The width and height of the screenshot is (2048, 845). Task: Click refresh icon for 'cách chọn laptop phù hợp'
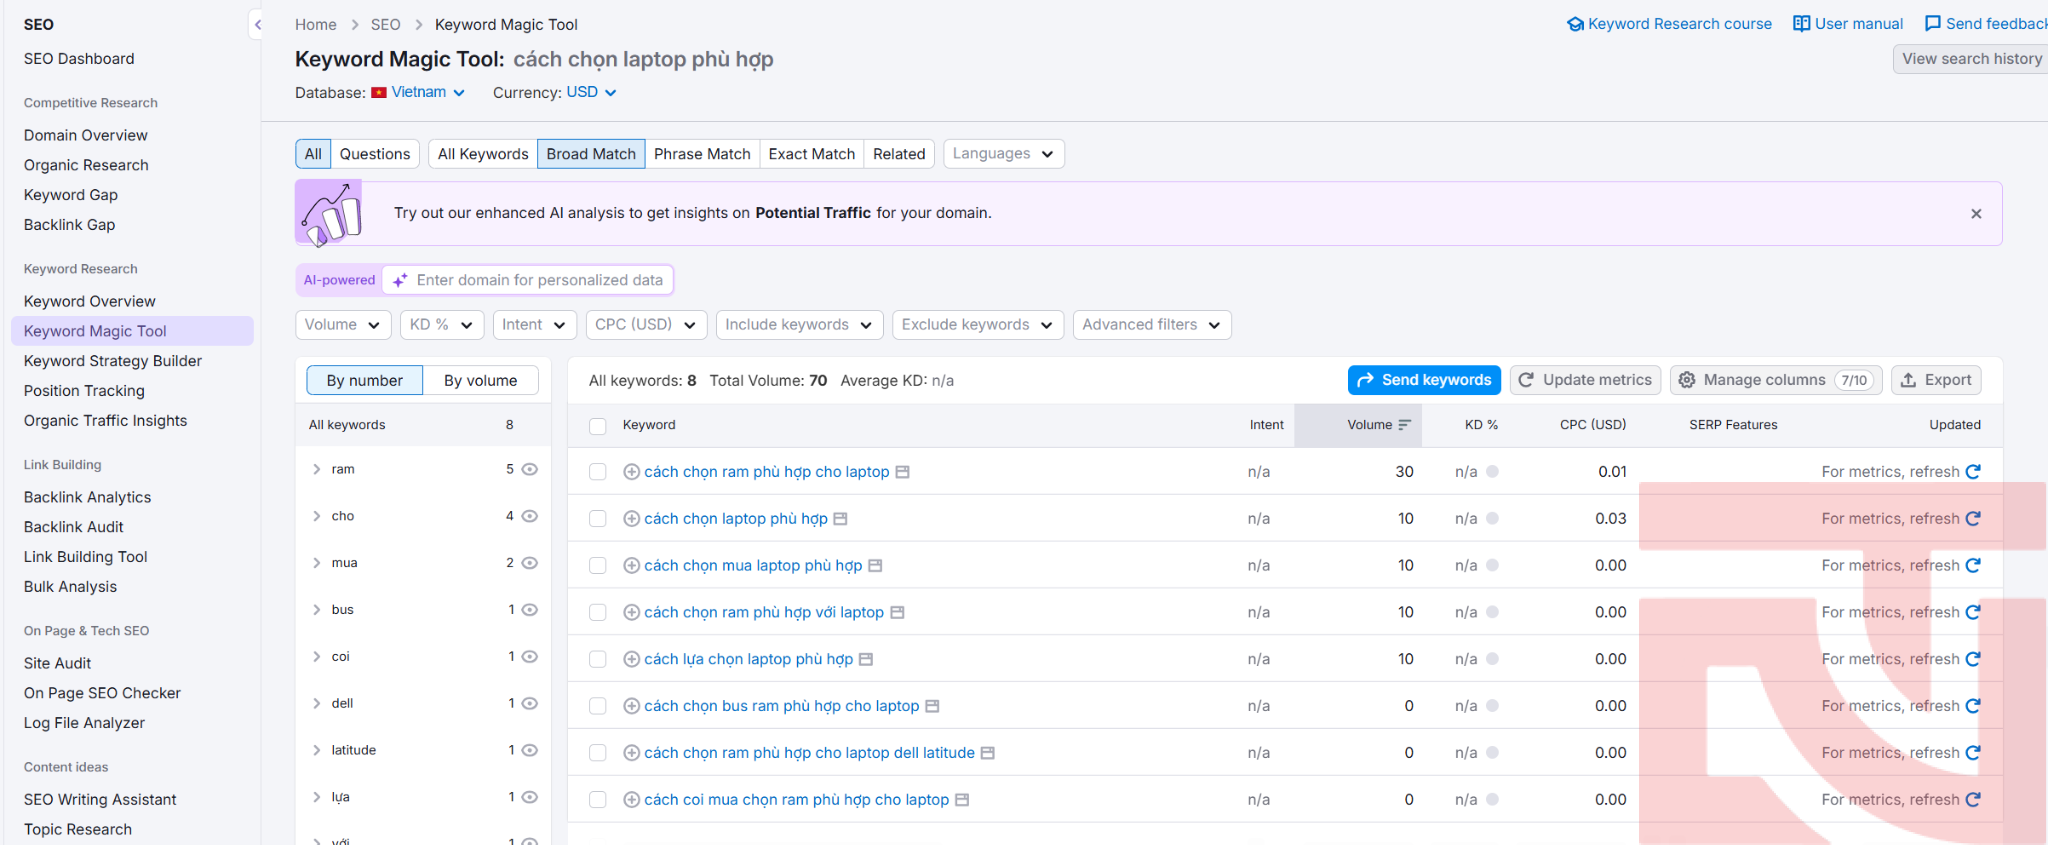coord(1973,519)
